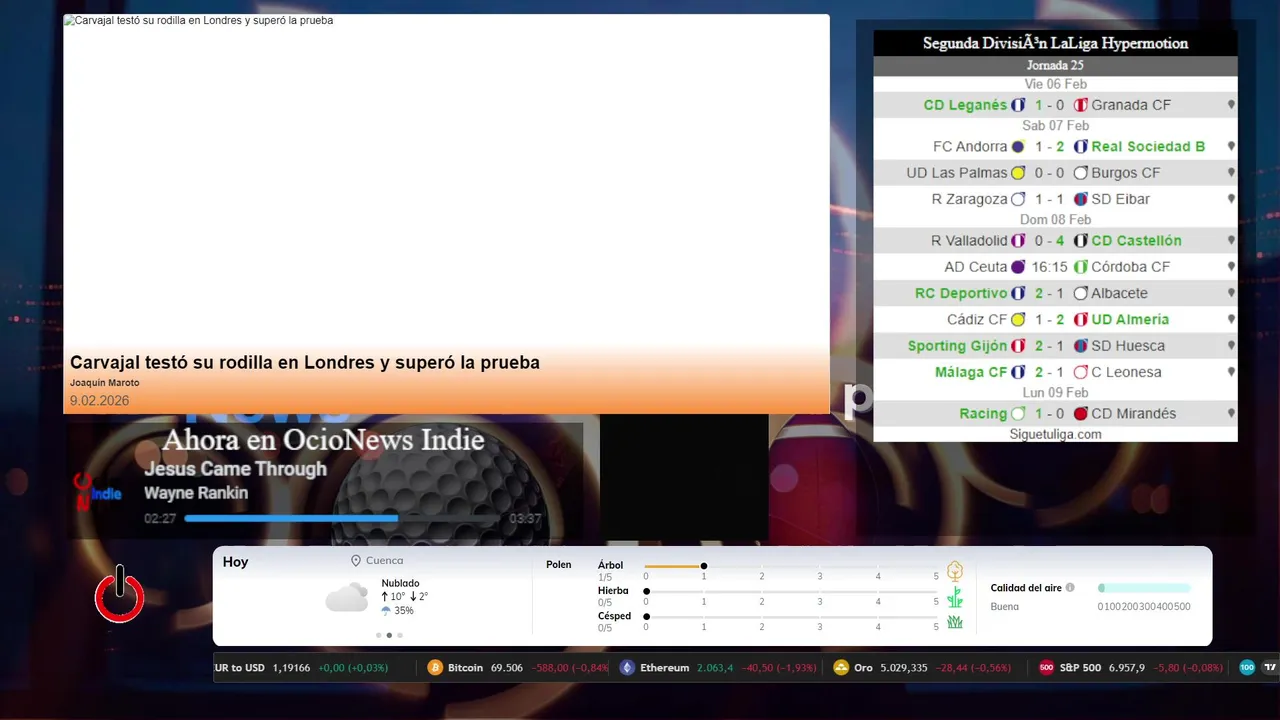Viewport: 1280px width, 720px height.
Task: Click the Burgos CF team name
Action: coord(1126,173)
